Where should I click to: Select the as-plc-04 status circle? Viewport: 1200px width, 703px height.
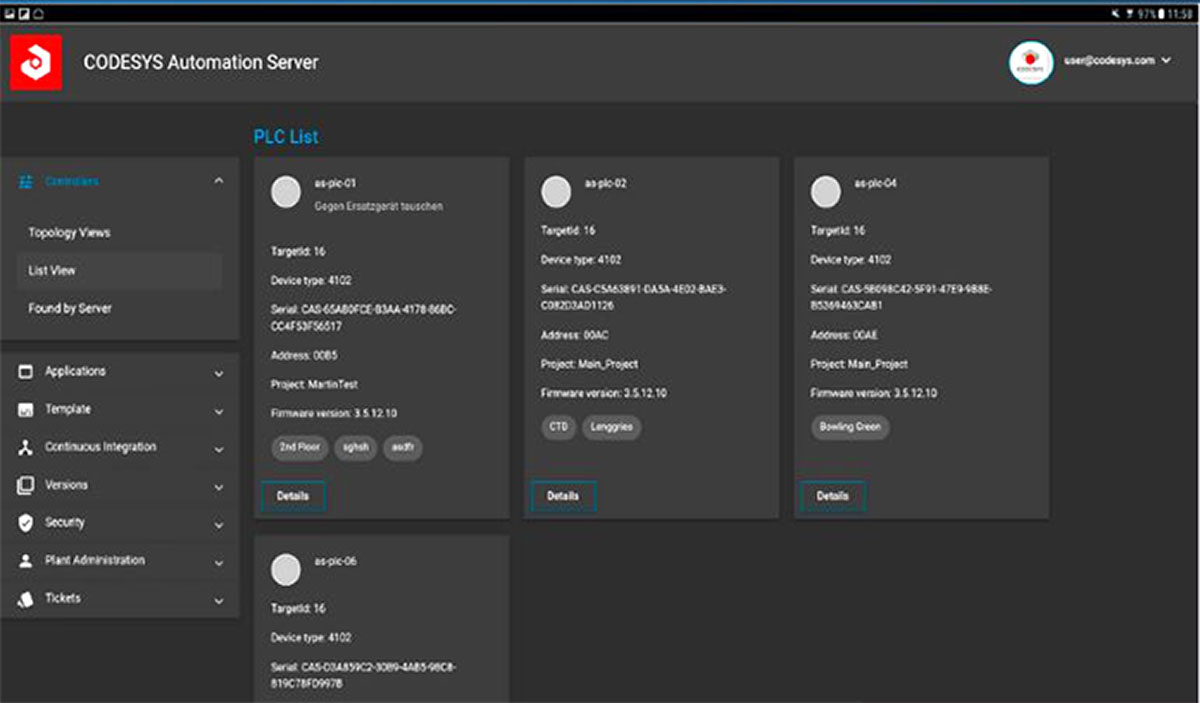click(x=826, y=193)
